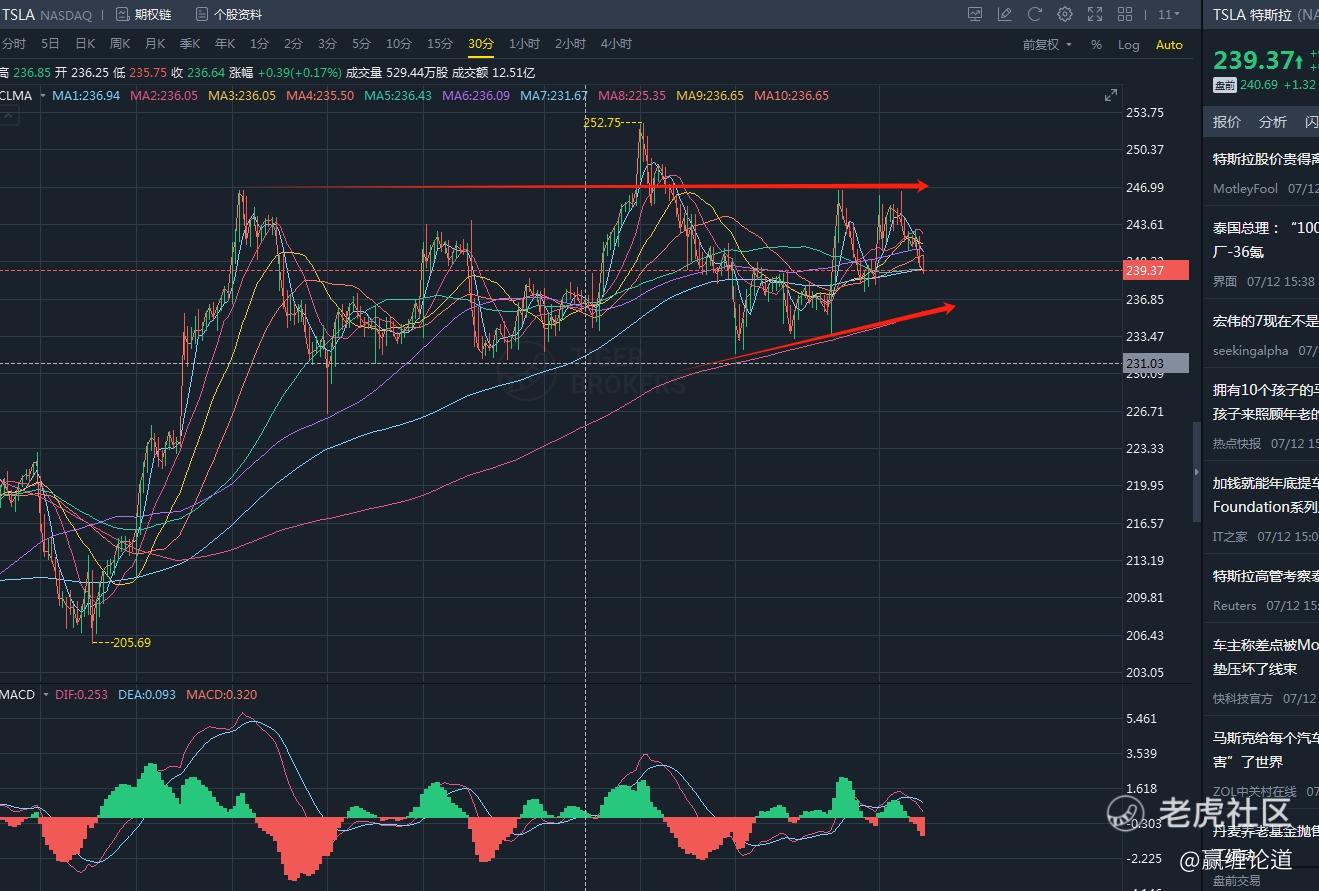The width and height of the screenshot is (1319, 891).
Task: Open news headline 拥有10个孩子的马
Action: coord(1265,402)
